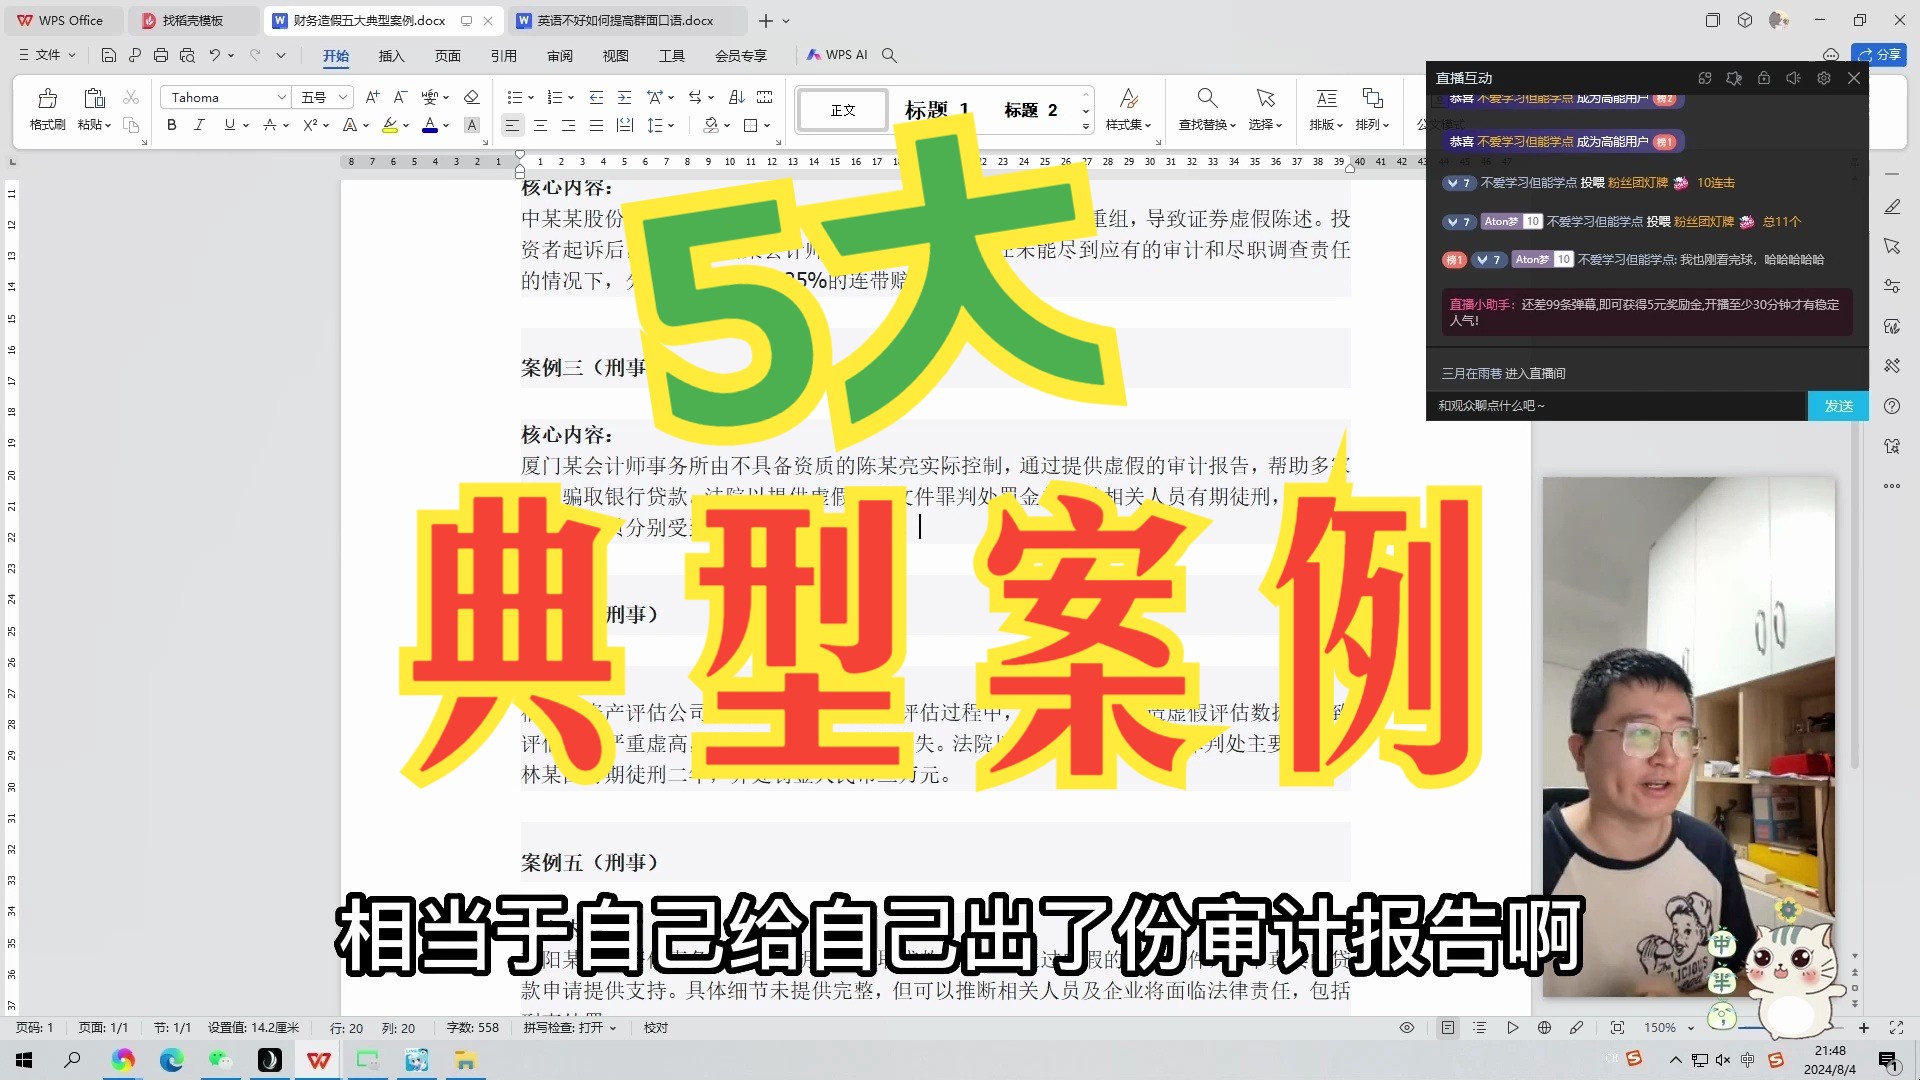Click the zoom in plus on the zoom slider
The image size is (1920, 1080).
[1864, 1028]
